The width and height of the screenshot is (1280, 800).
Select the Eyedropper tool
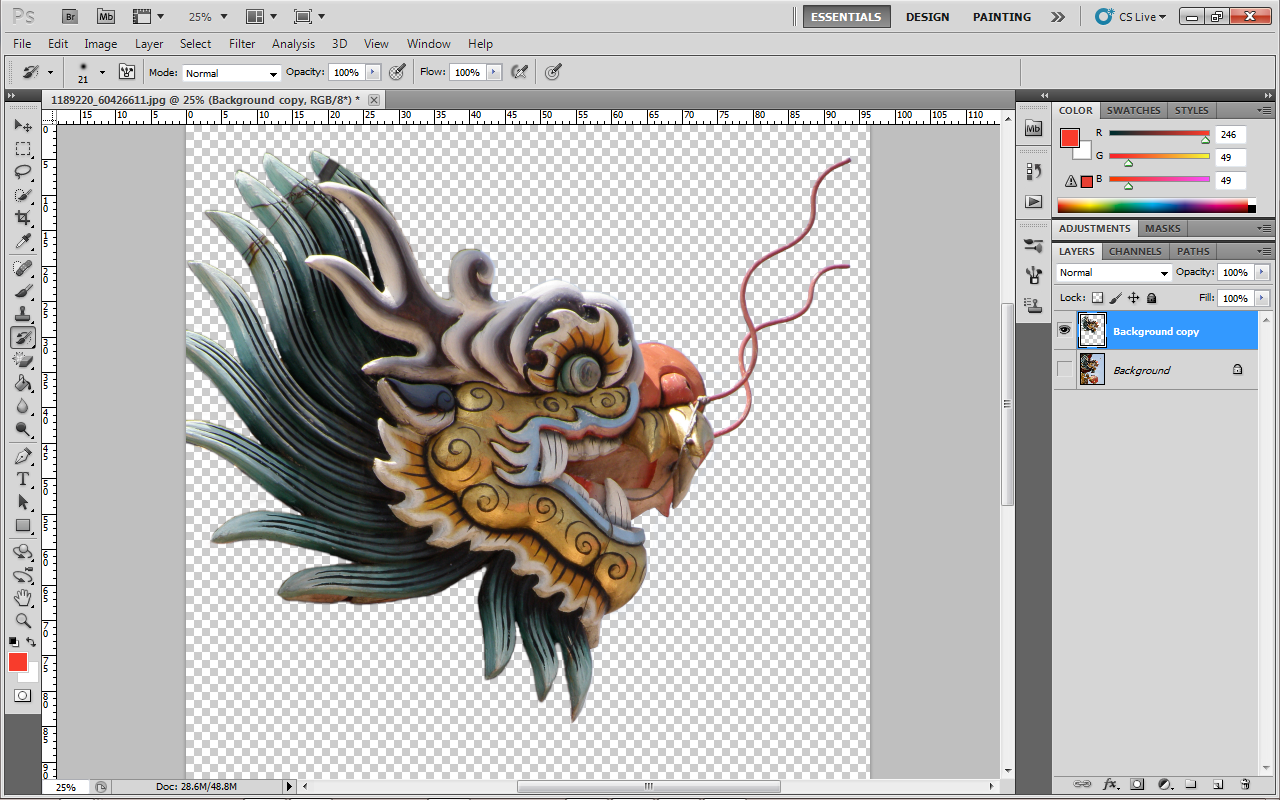pyautogui.click(x=23, y=241)
